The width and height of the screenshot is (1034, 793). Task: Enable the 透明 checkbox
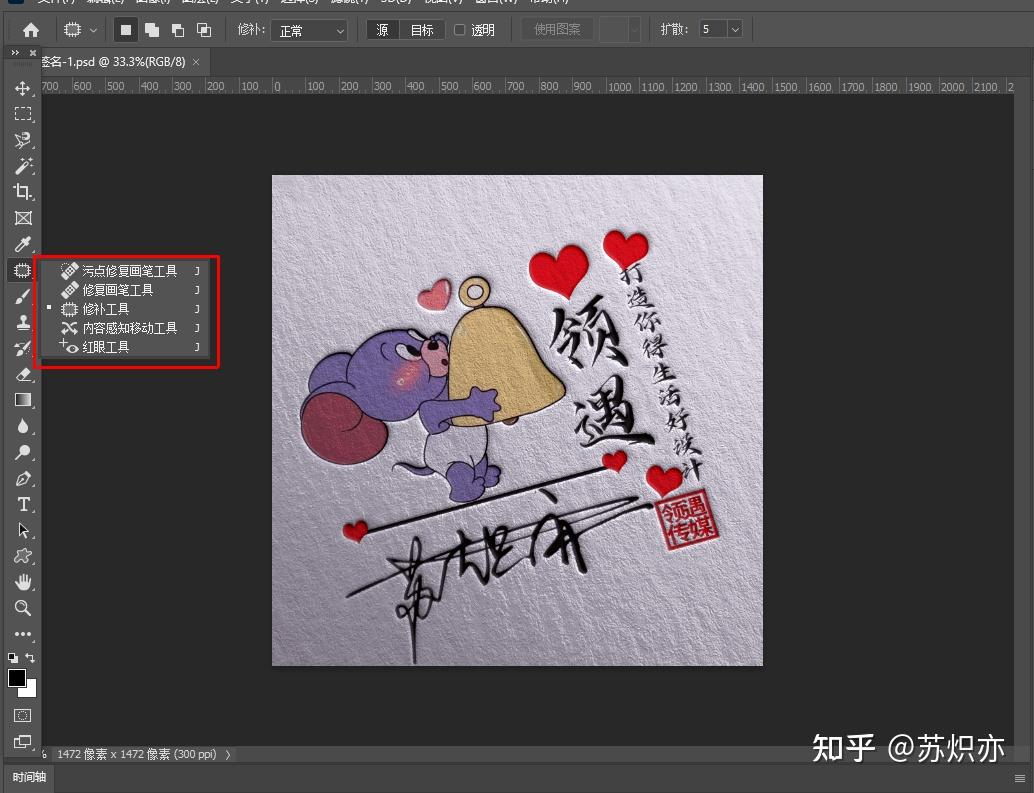click(x=460, y=30)
